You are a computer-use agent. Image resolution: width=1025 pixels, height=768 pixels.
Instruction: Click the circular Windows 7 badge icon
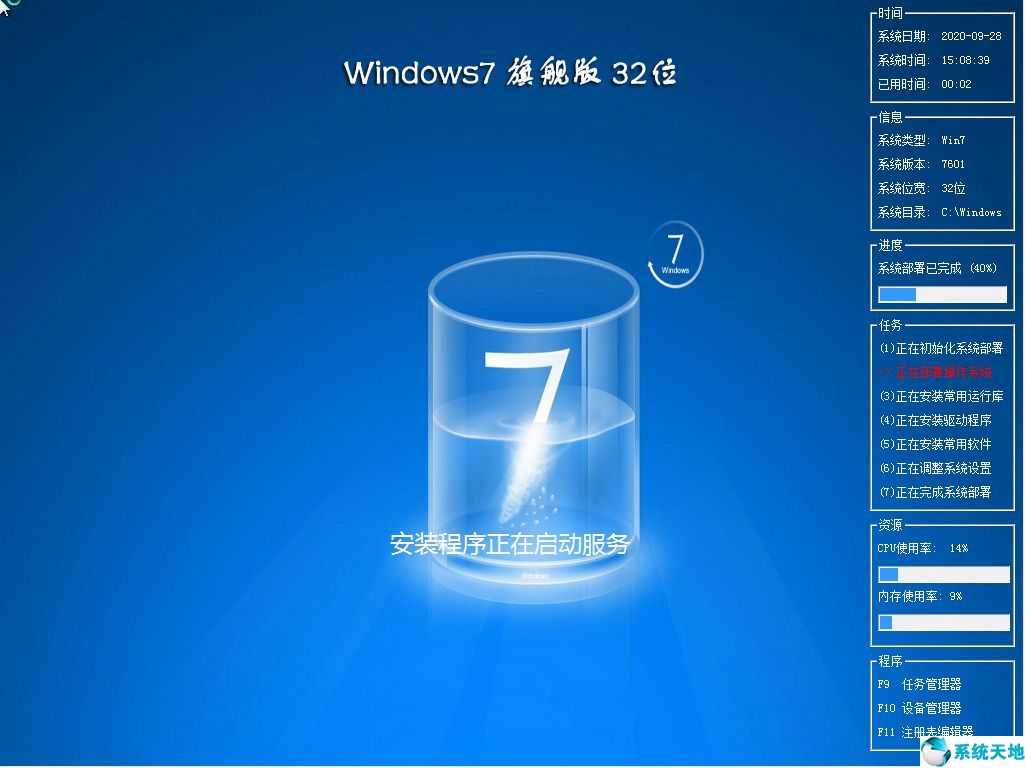[x=675, y=254]
